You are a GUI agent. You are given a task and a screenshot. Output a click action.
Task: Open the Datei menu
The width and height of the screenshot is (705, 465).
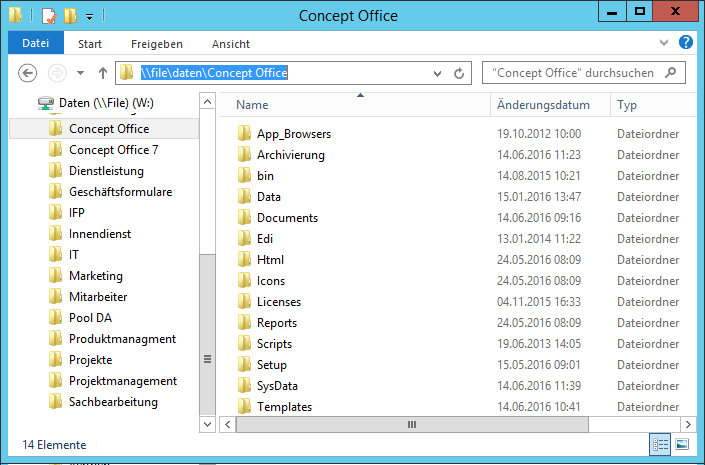point(36,44)
